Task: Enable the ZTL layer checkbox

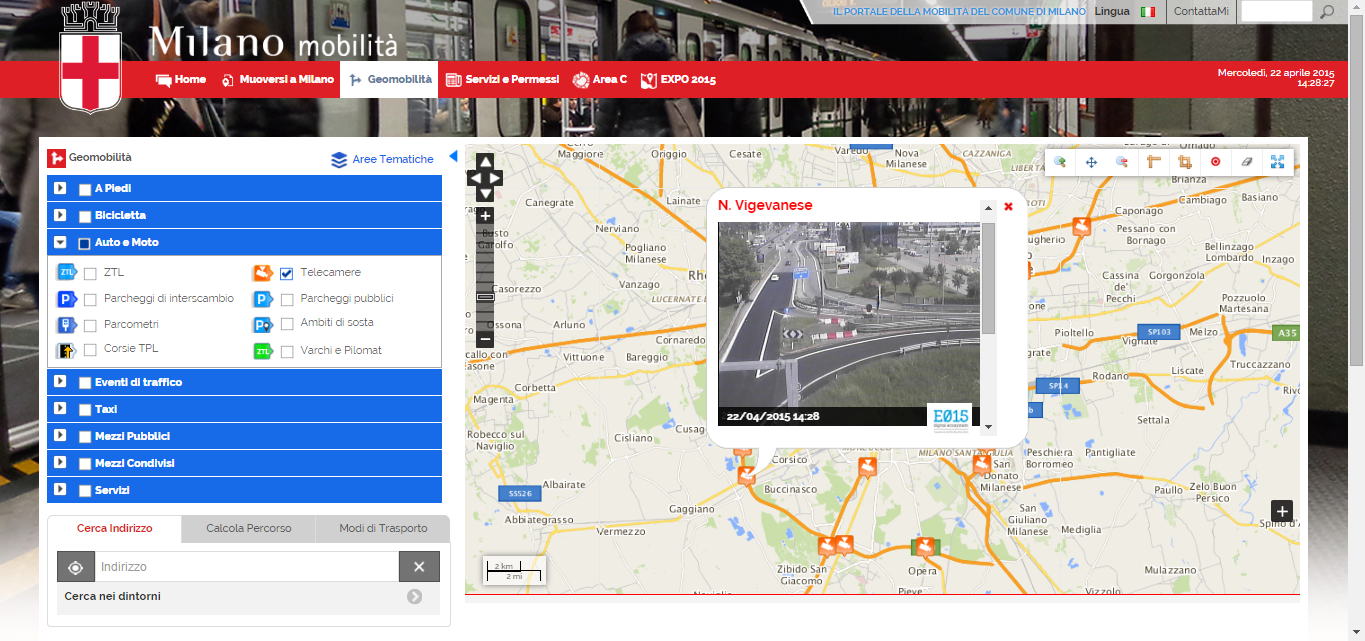Action: tap(91, 273)
